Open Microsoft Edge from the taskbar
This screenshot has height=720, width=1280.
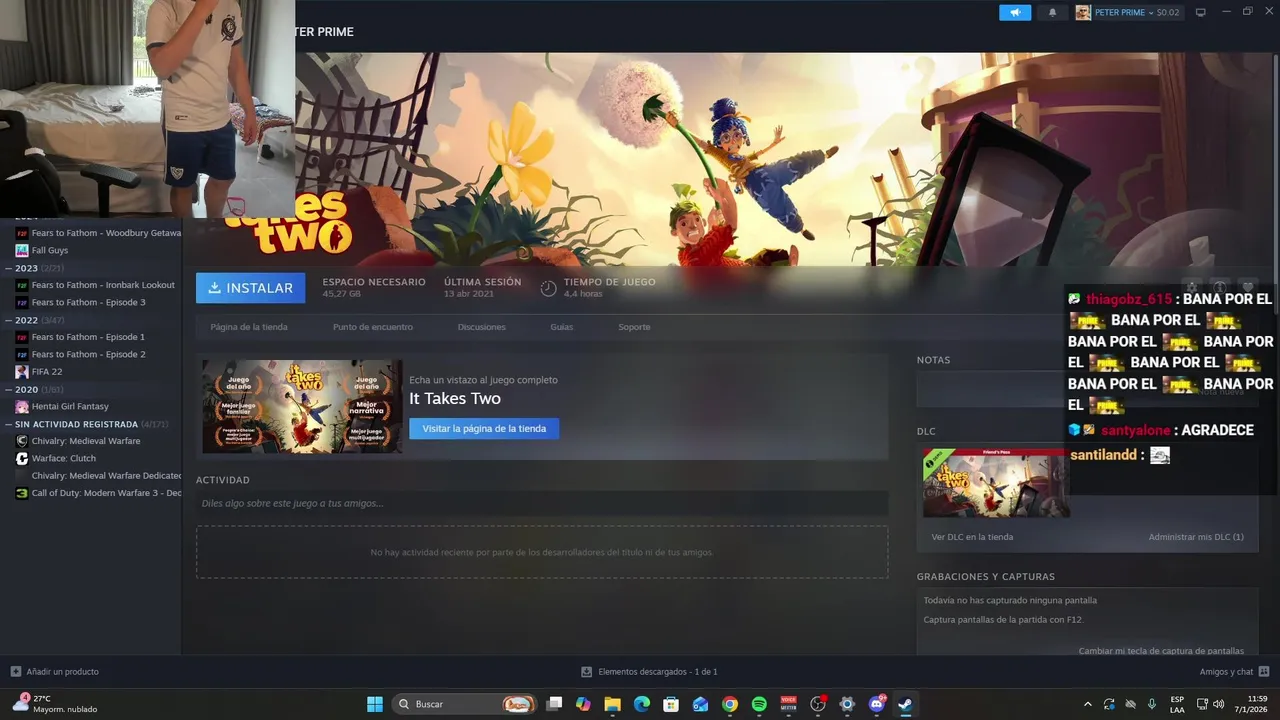pos(642,704)
